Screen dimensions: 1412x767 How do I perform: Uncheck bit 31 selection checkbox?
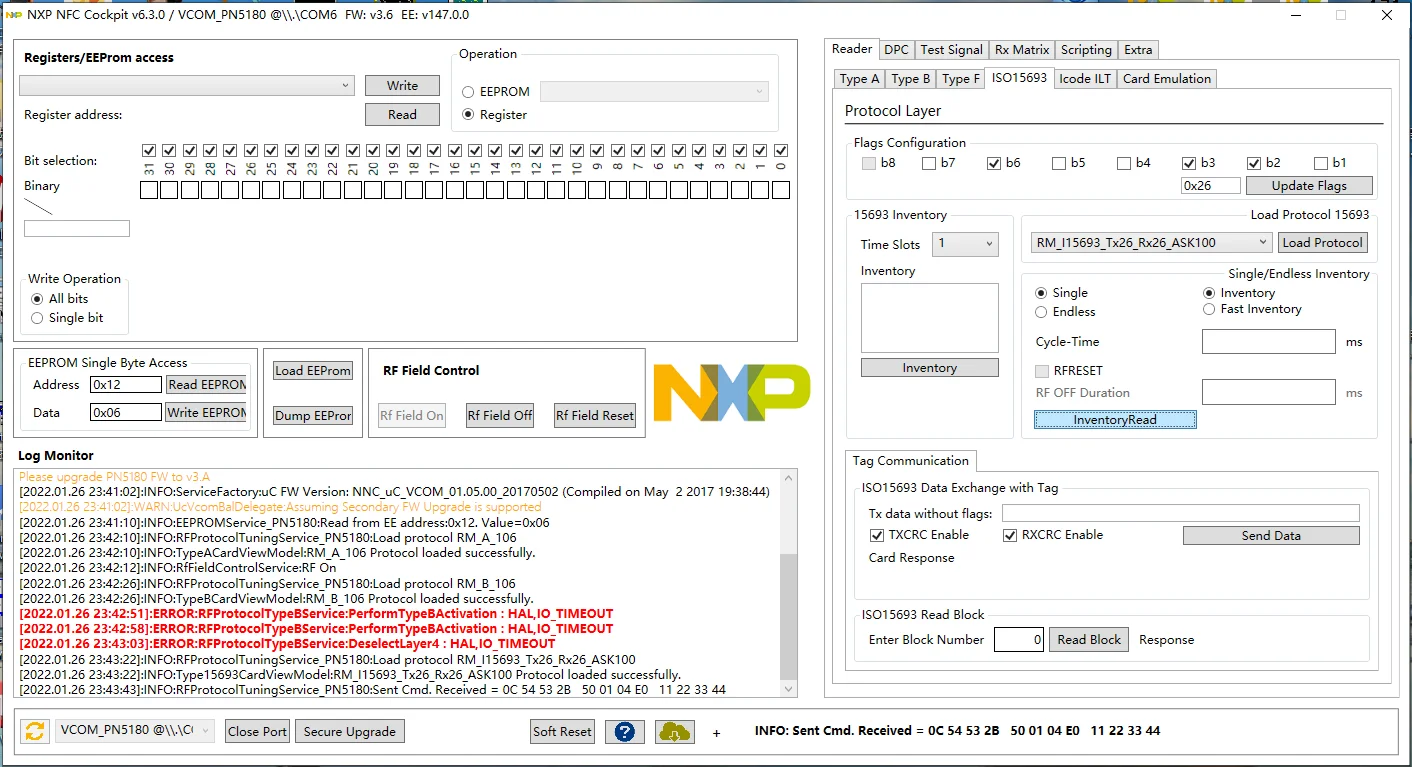pyautogui.click(x=149, y=150)
